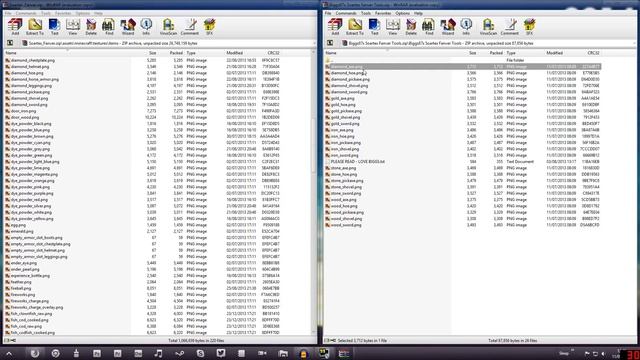Click Info icon in right WinRAR window

(x=466, y=27)
